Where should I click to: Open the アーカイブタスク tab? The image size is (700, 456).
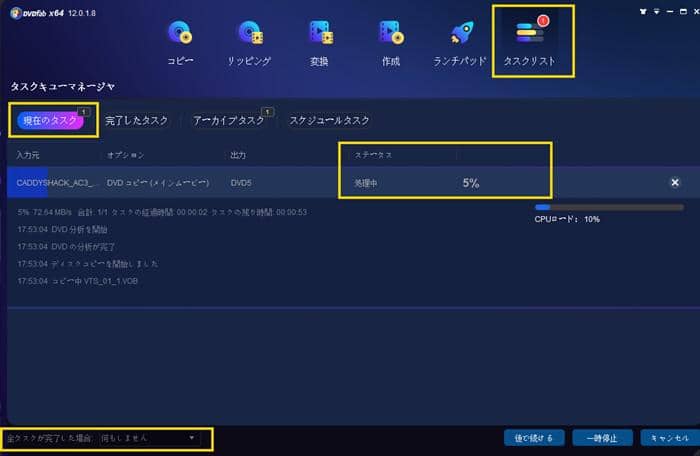pyautogui.click(x=229, y=120)
